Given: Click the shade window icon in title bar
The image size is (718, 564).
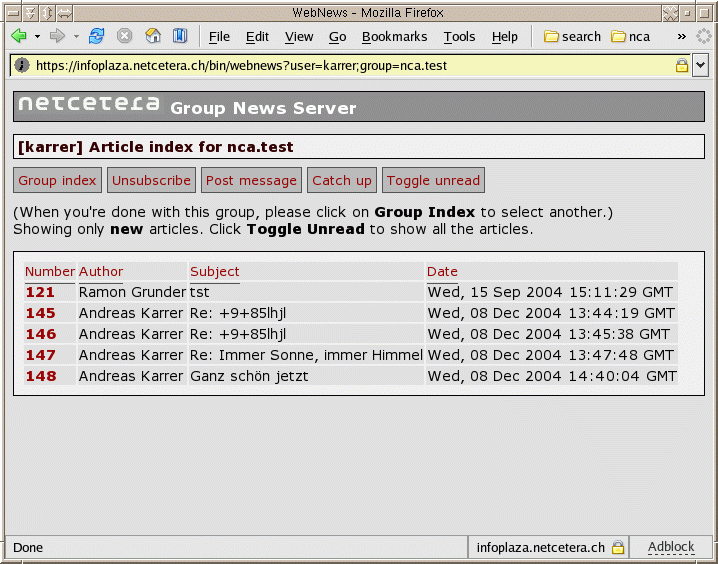Looking at the screenshot, I should pyautogui.click(x=30, y=13).
